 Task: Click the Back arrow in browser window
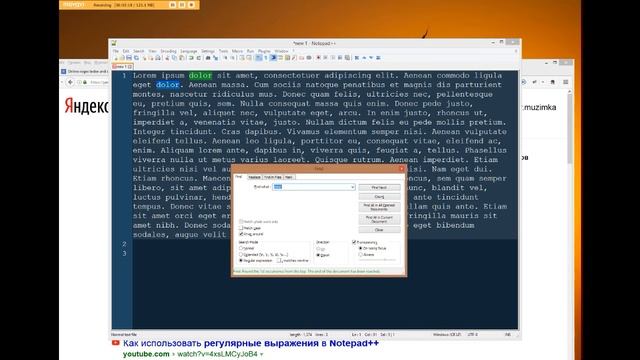[70, 82]
